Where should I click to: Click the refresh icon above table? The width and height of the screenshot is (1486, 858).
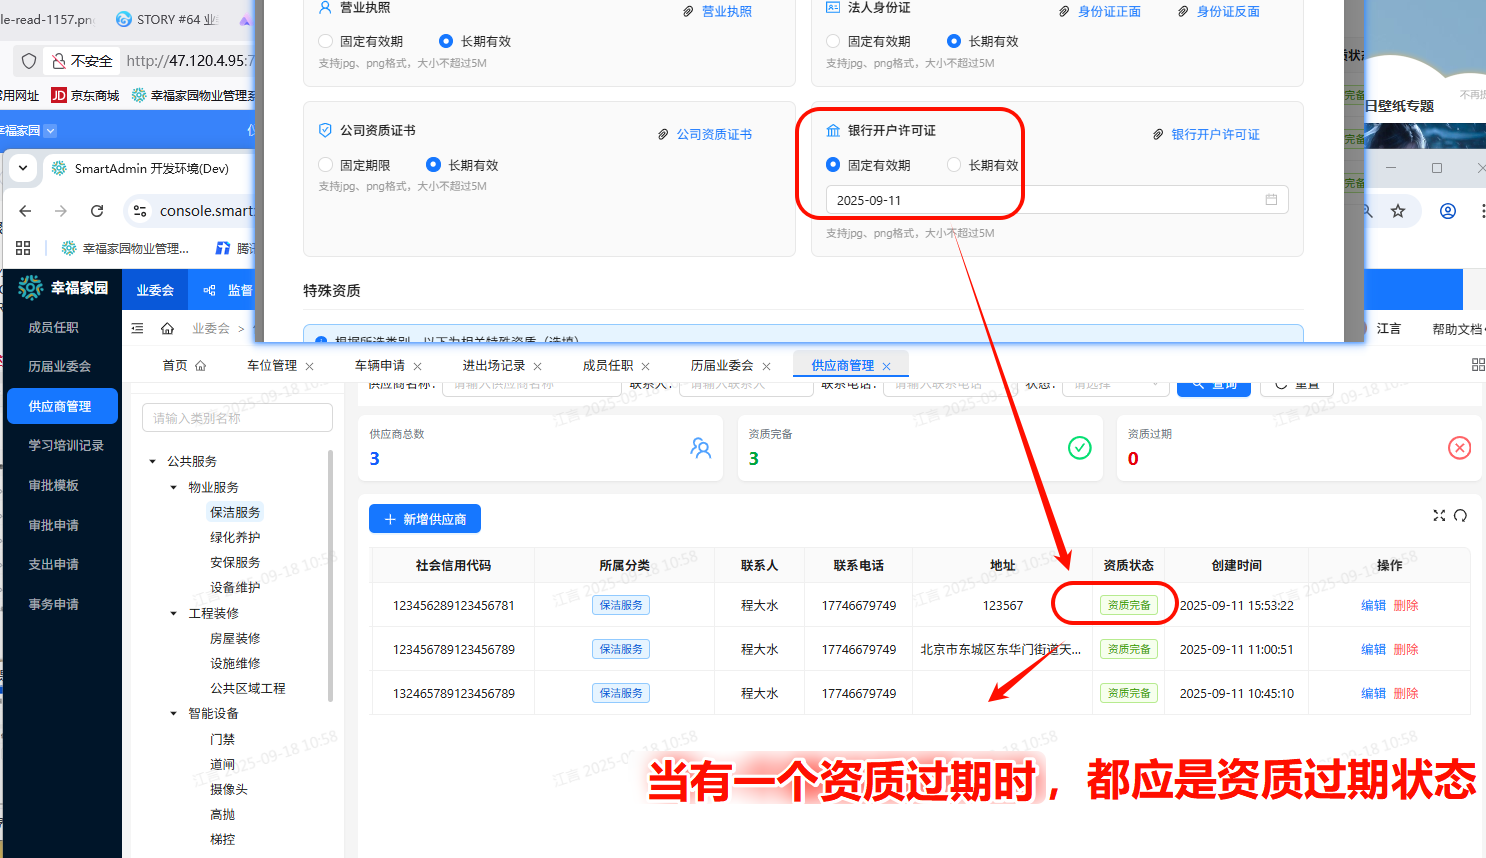(x=1460, y=516)
